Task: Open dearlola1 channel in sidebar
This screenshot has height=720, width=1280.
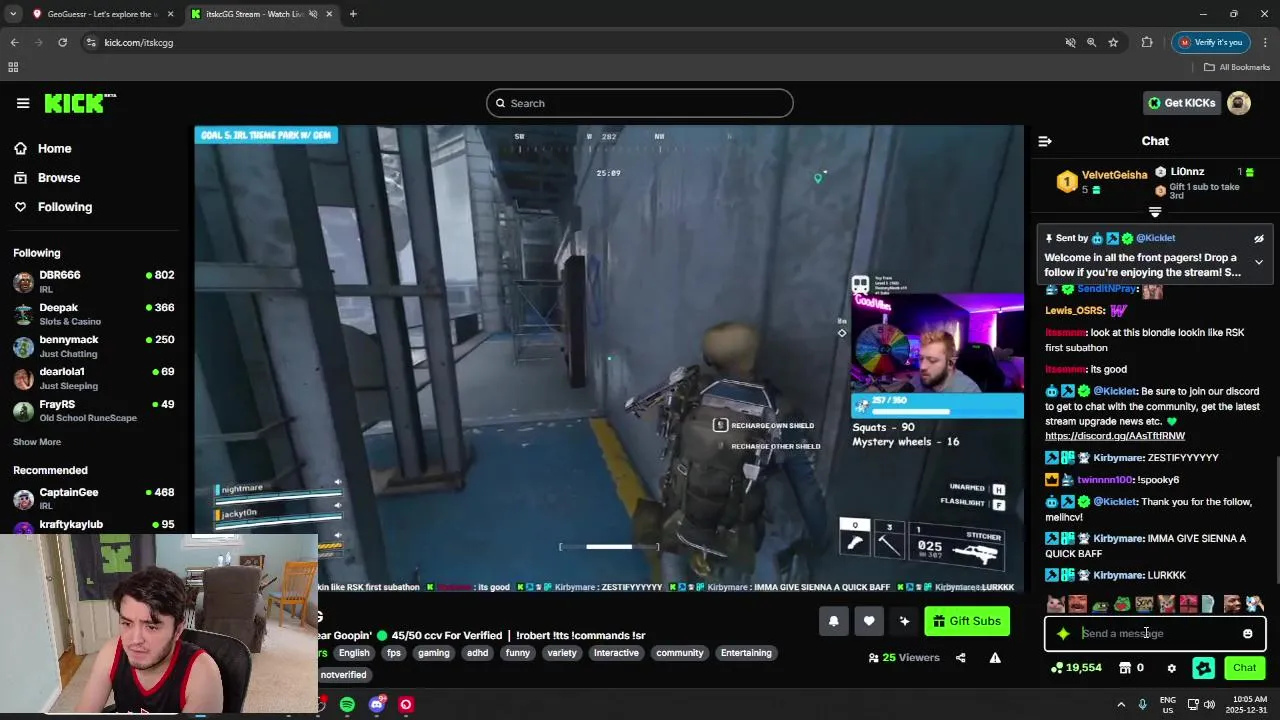Action: (x=94, y=378)
